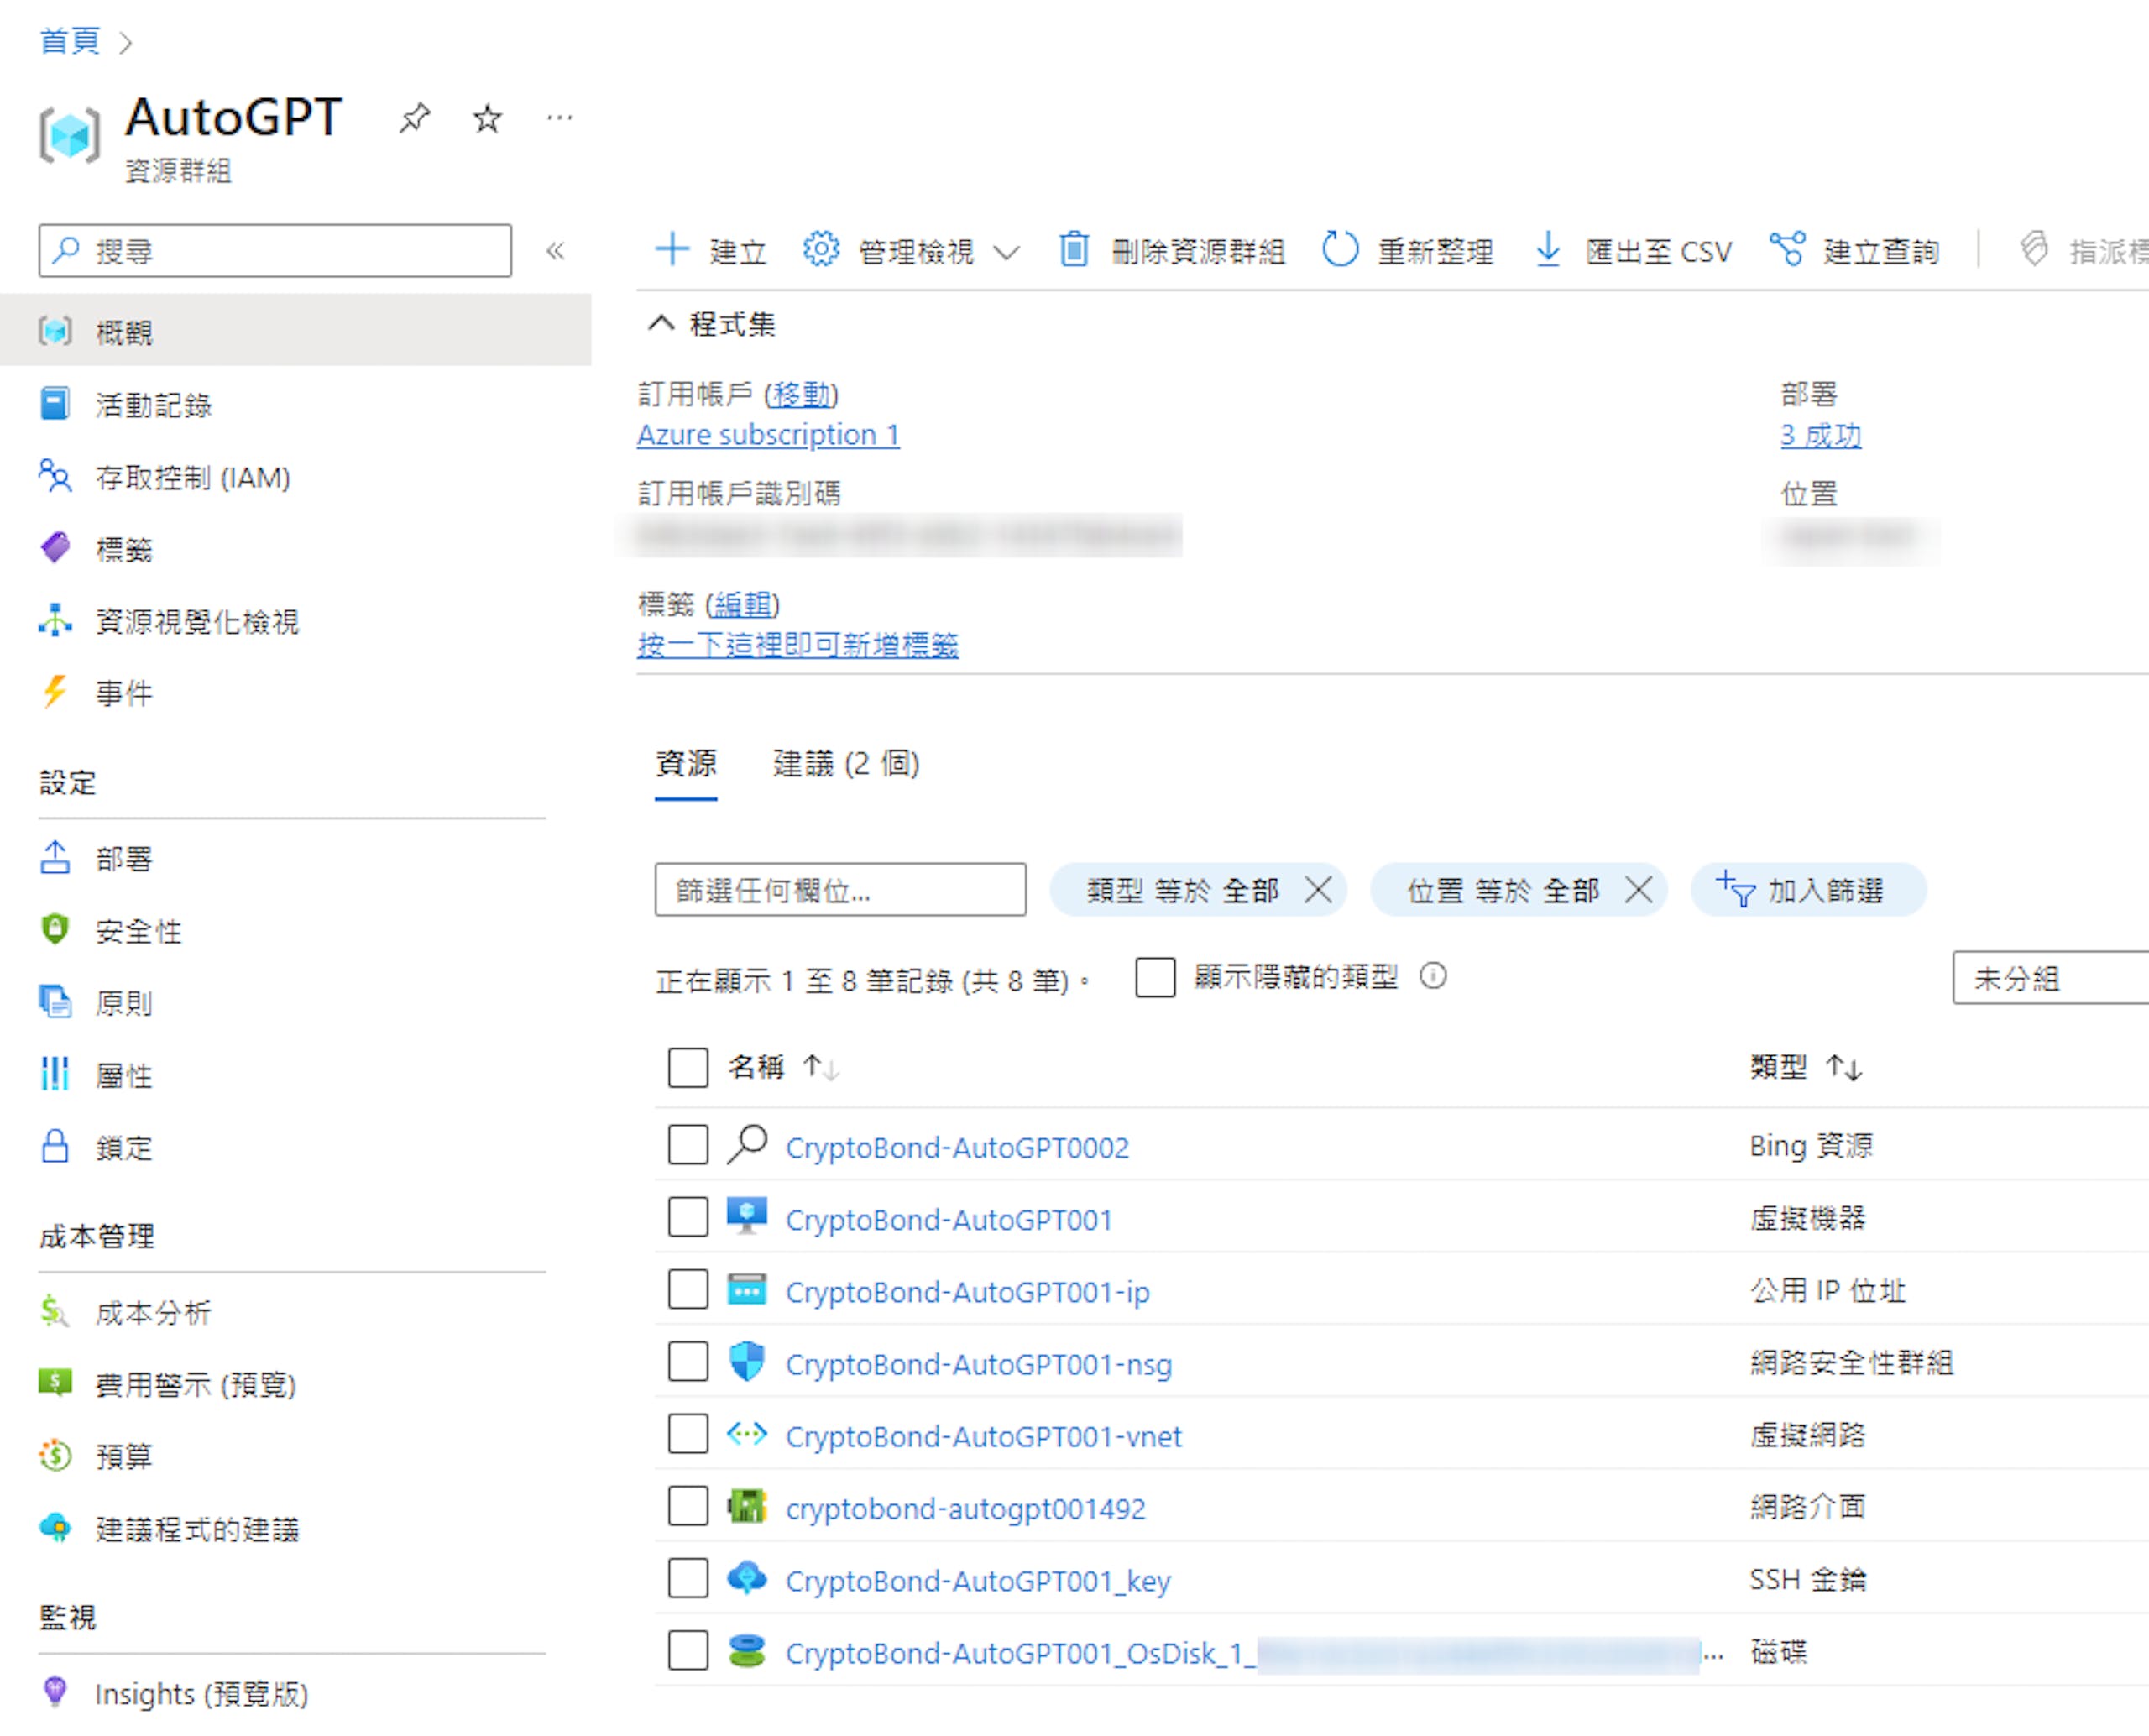Click 按一下這裡即可新增標籤 link

(x=798, y=645)
